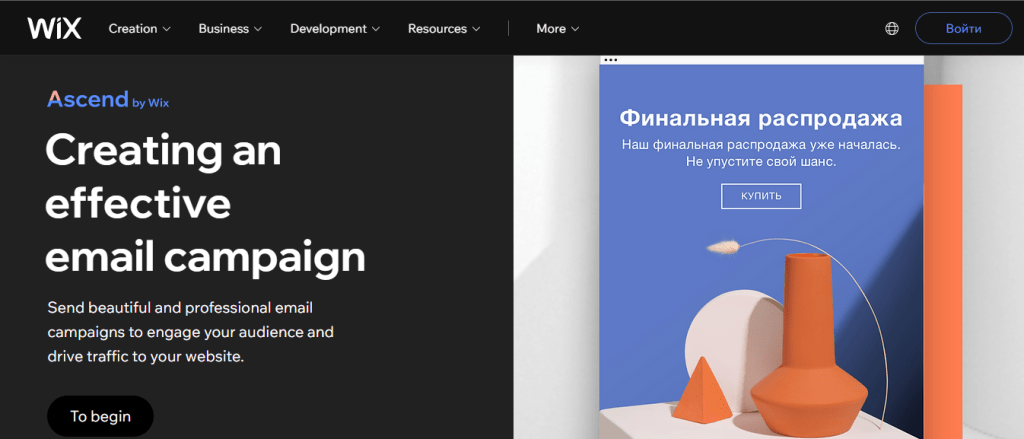Click the three dots on preview window bar

[x=610, y=59]
